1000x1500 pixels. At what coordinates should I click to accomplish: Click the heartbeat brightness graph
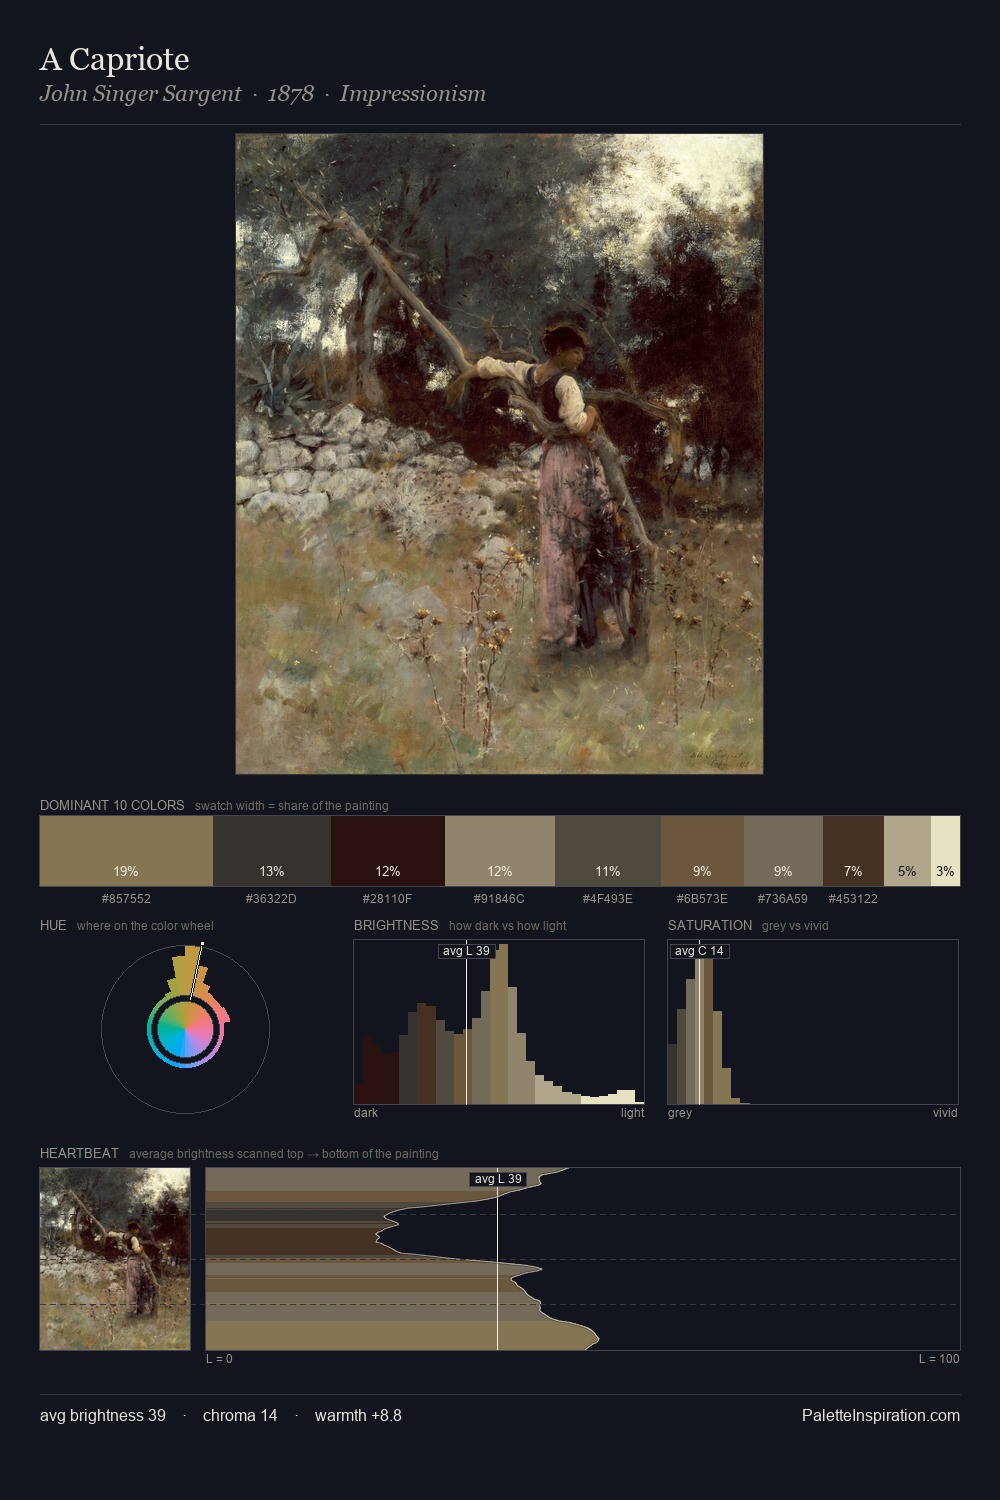click(583, 1259)
